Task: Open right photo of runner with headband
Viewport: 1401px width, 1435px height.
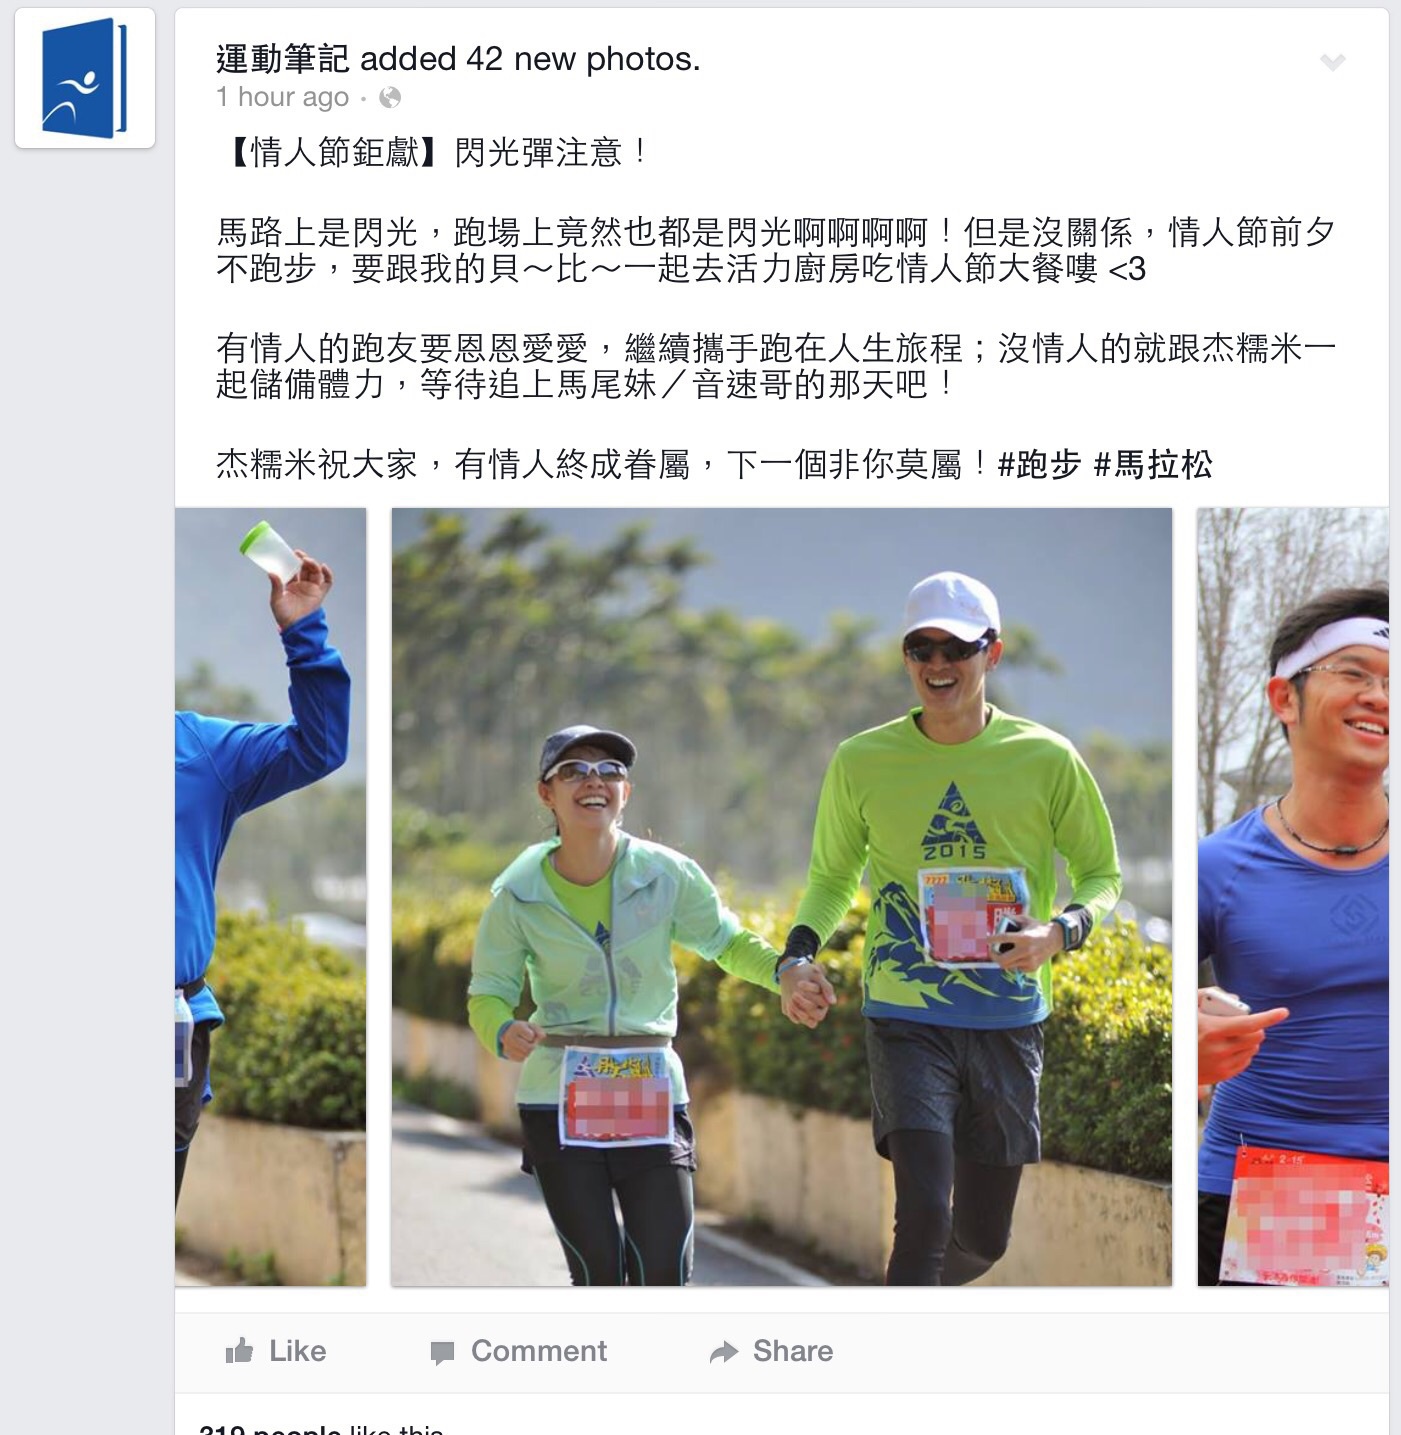Action: click(1293, 897)
